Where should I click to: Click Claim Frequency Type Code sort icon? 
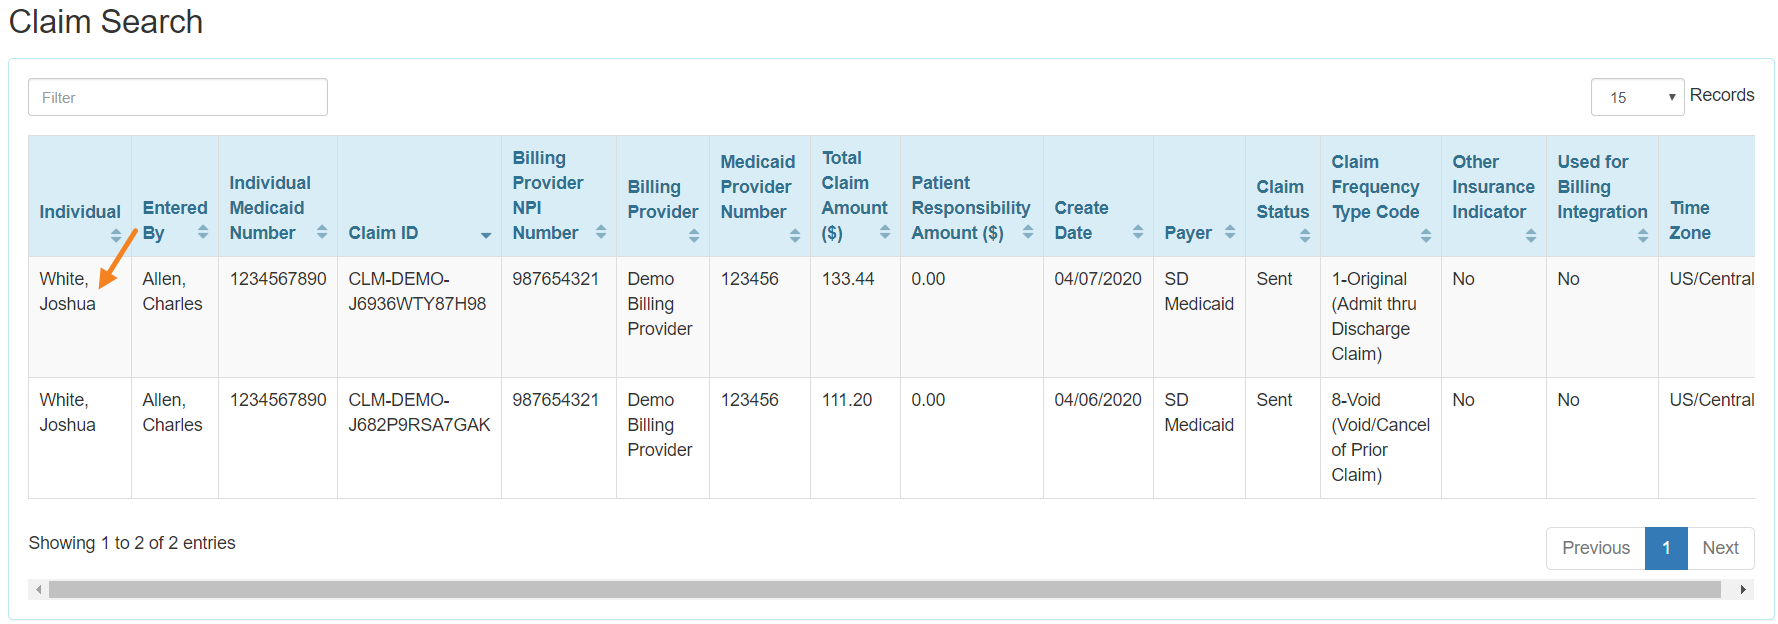[1426, 236]
